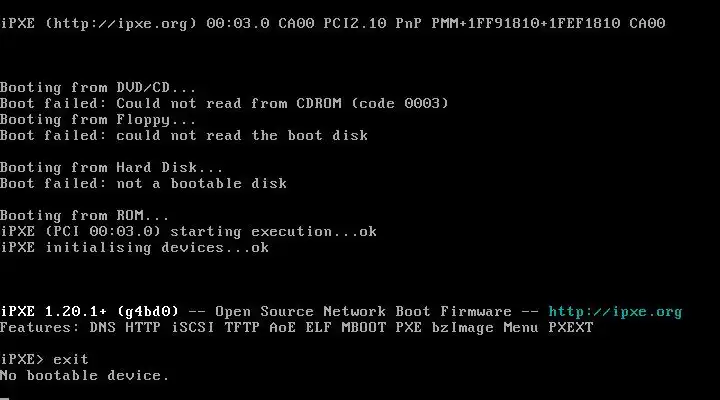Click 'Open Source Network Boot Firmware' text
Viewport: 720px width, 400px height.
click(363, 311)
